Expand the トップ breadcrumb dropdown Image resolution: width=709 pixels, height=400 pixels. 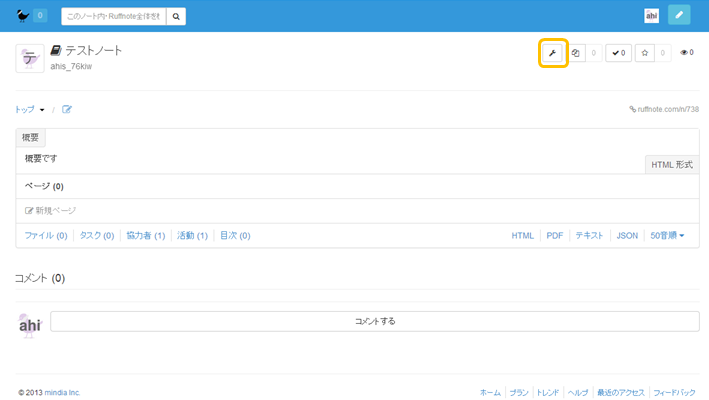29,110
